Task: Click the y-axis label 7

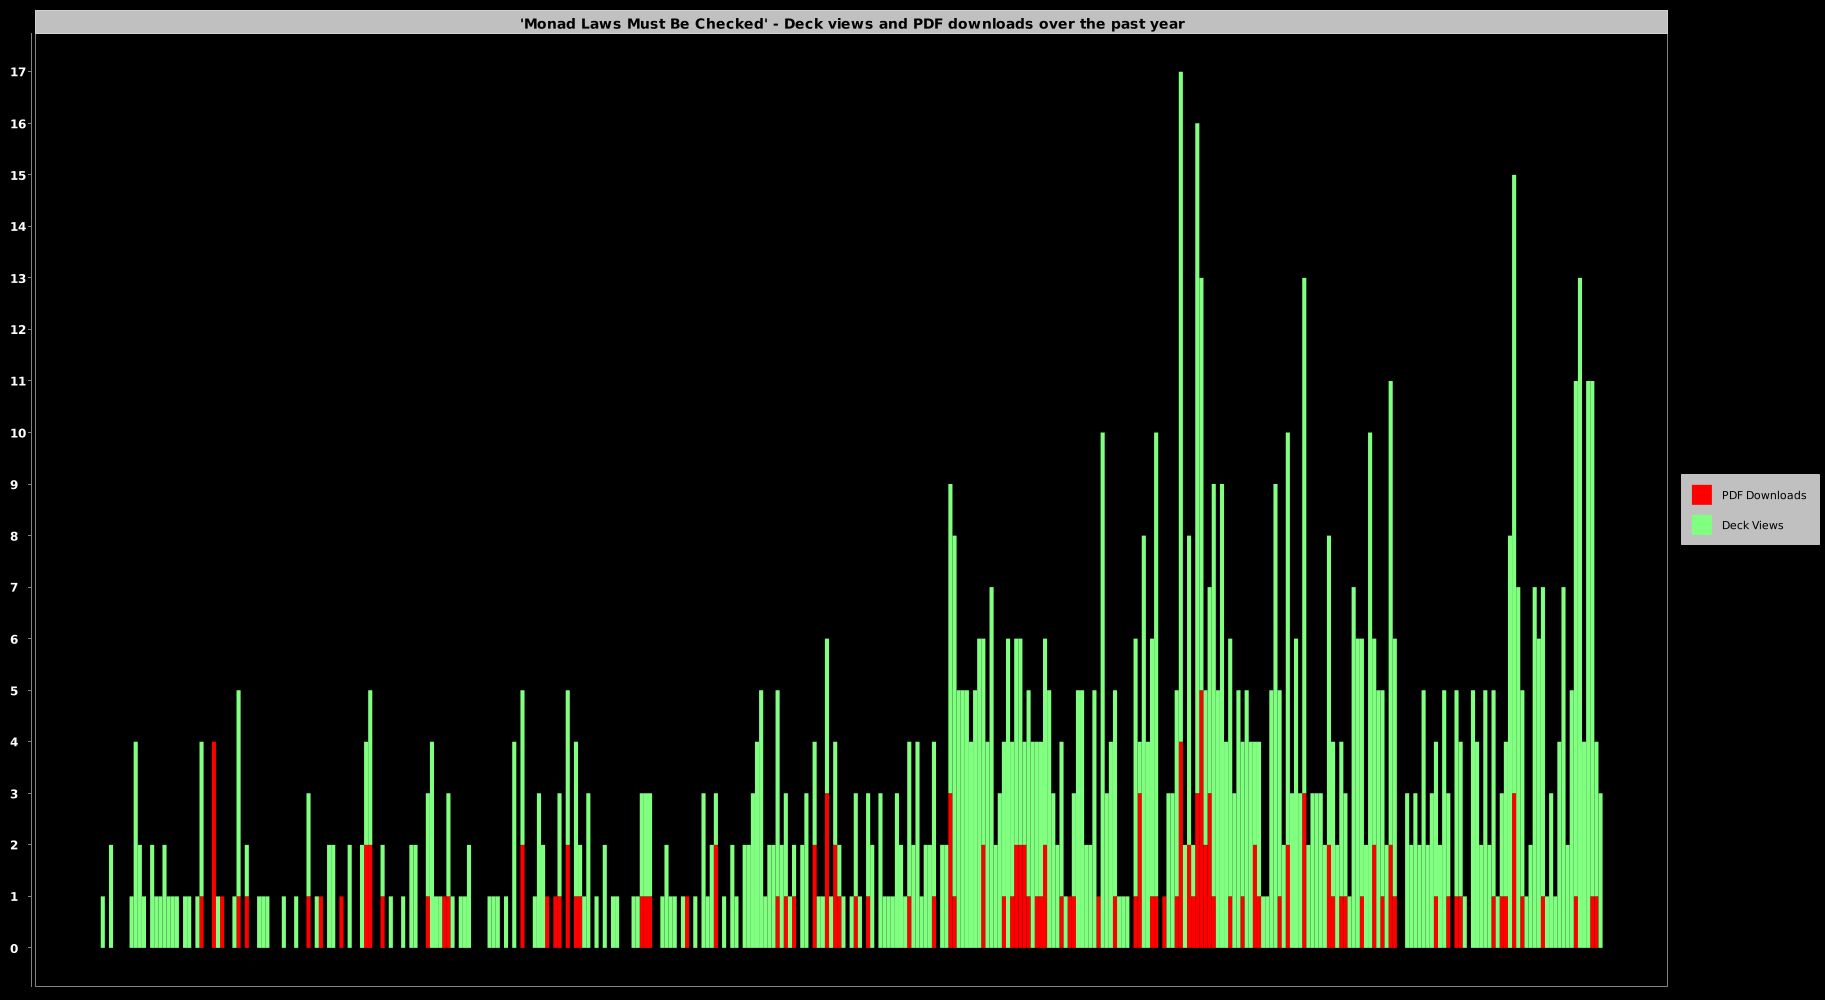Action: (14, 587)
